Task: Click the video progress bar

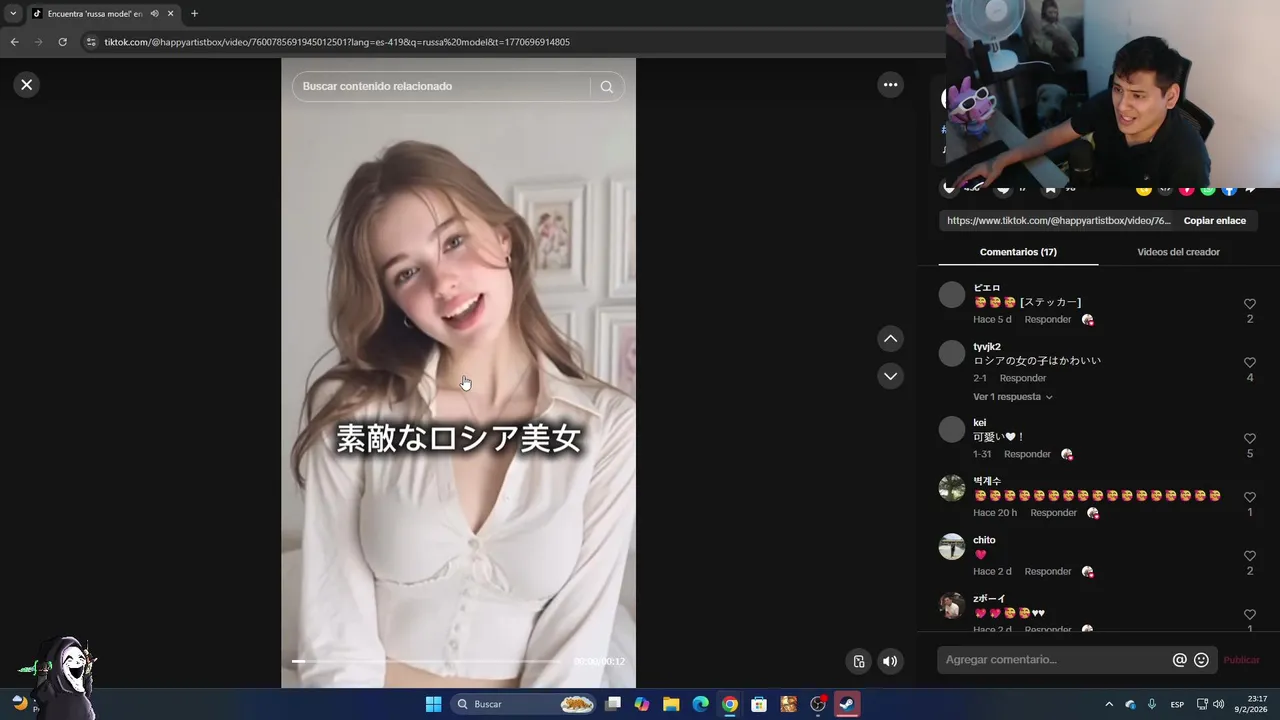Action: pos(425,661)
